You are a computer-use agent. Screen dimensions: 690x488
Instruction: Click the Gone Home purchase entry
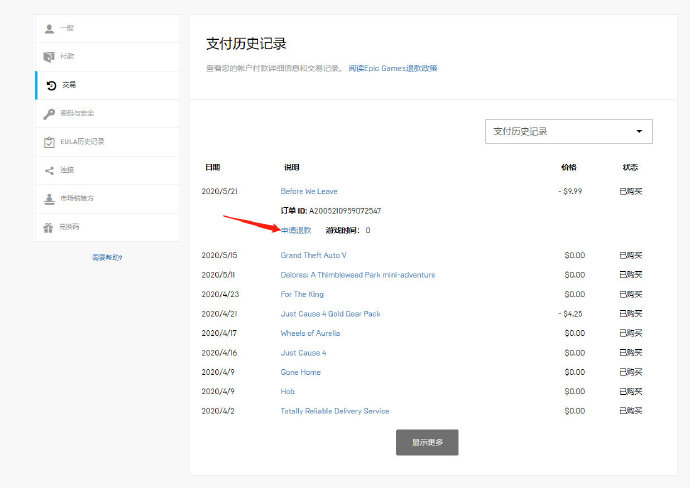pyautogui.click(x=300, y=372)
